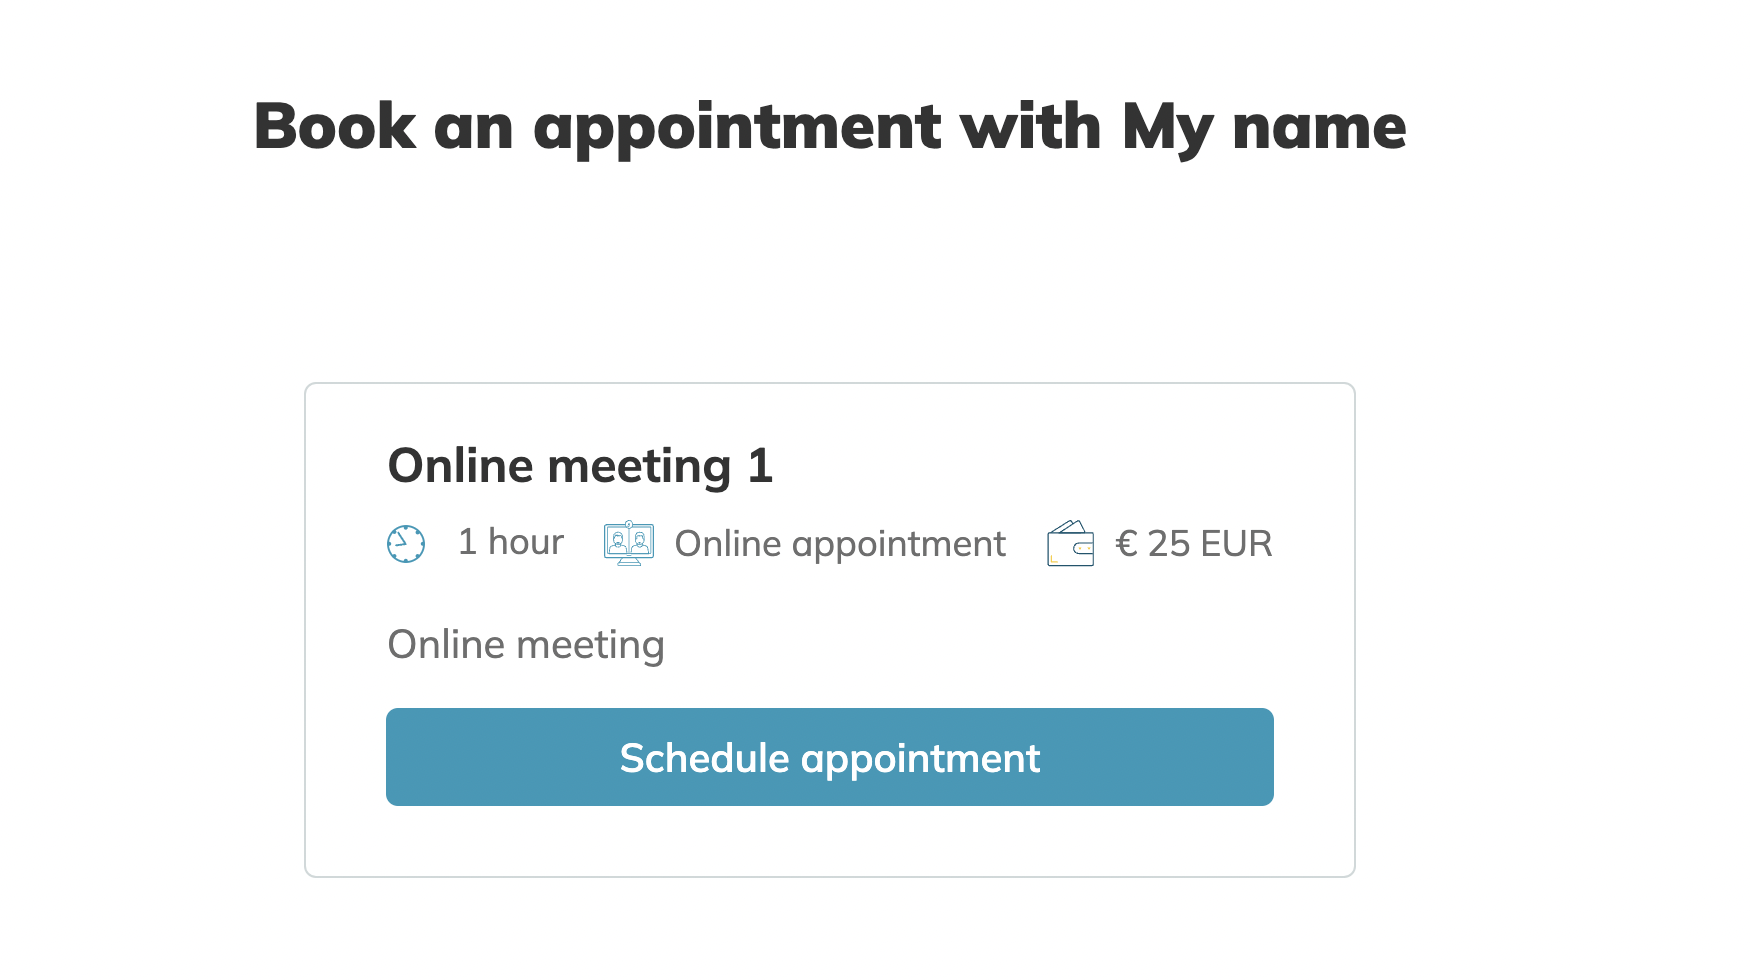Click the word hour beside the clock
1750x980 pixels.
tap(526, 542)
